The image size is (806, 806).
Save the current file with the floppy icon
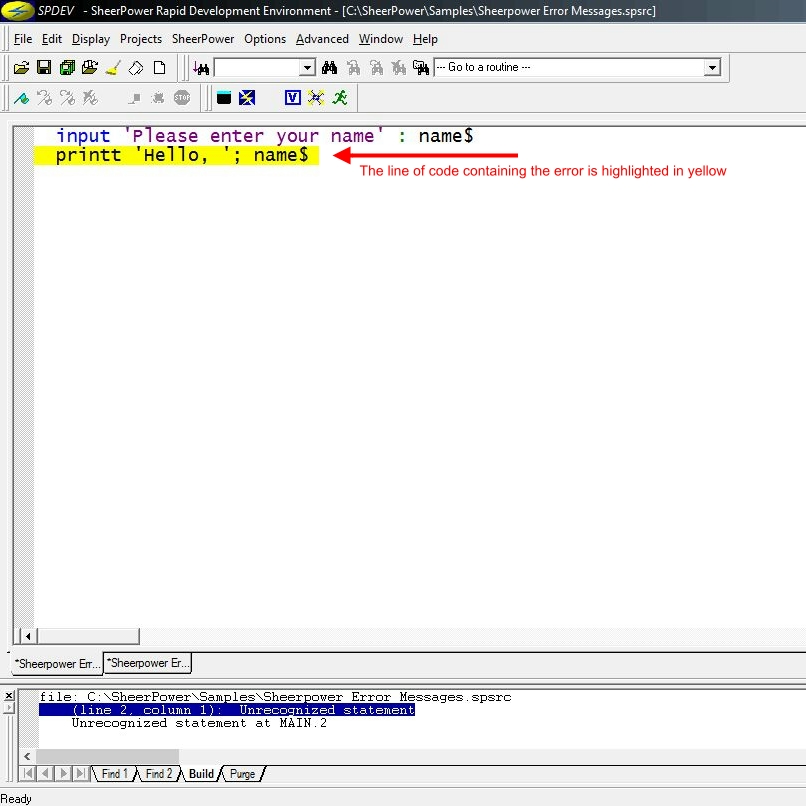coord(44,67)
